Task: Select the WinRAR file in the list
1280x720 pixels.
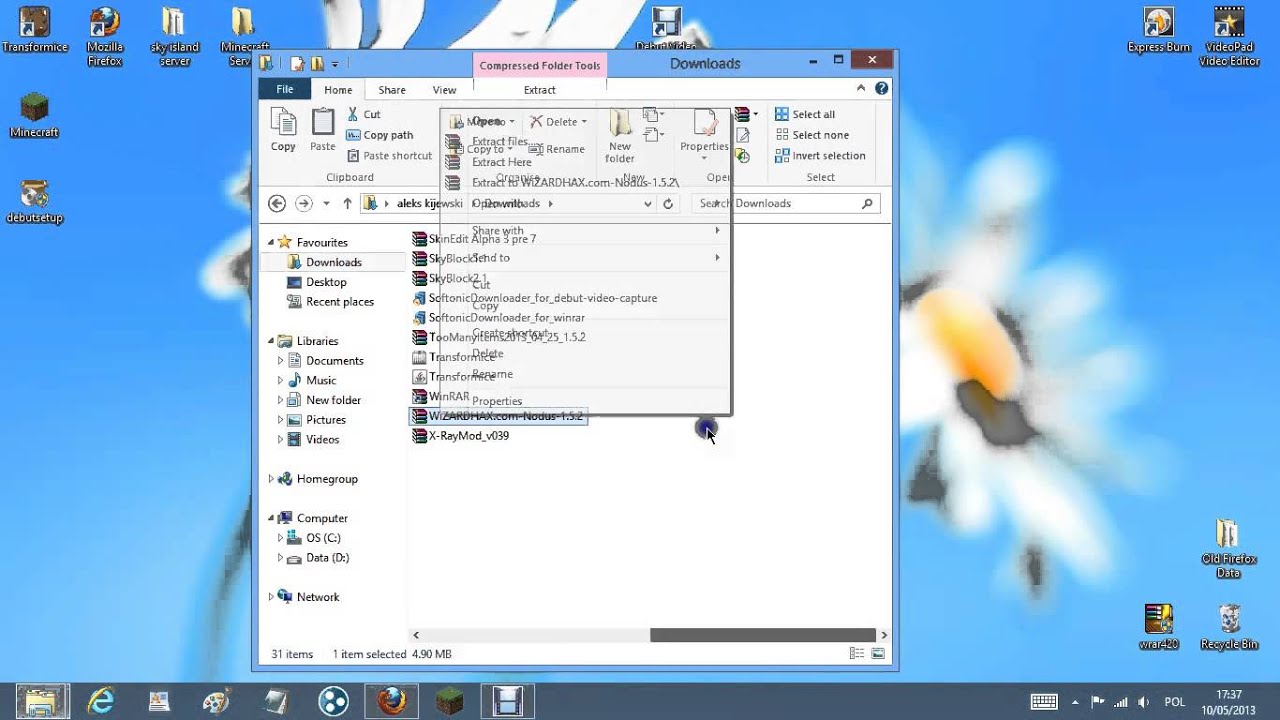Action: click(x=441, y=396)
